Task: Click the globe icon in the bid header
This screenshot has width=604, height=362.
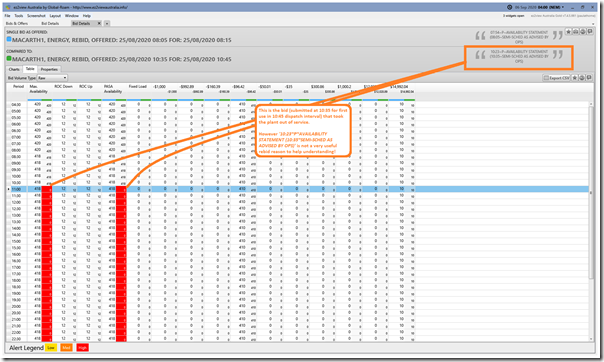Action: [x=583, y=32]
